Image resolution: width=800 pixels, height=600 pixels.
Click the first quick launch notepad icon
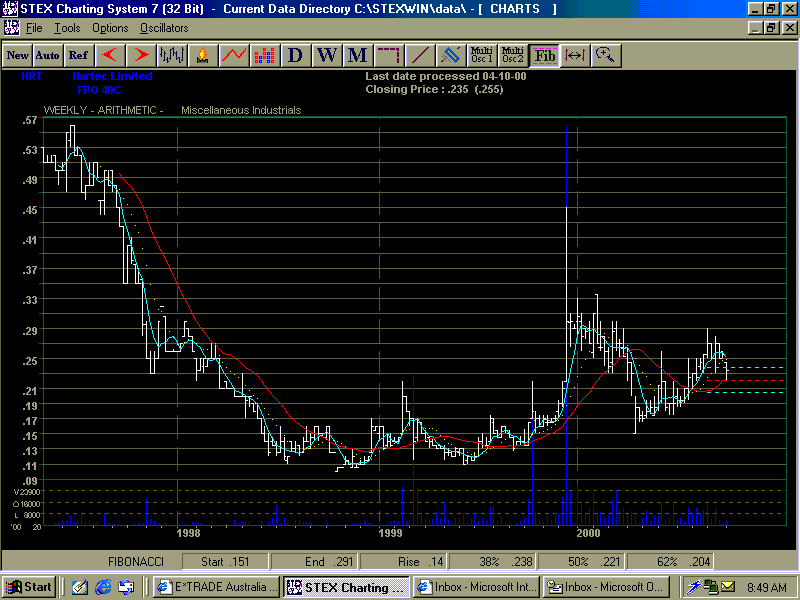(80, 587)
